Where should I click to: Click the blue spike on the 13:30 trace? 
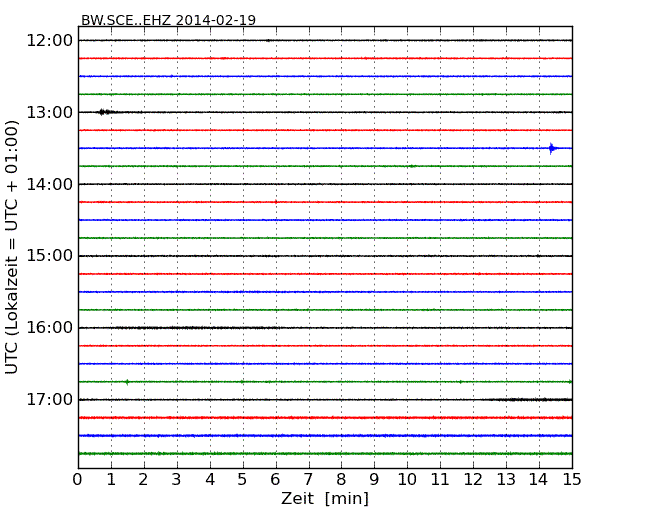tap(551, 148)
